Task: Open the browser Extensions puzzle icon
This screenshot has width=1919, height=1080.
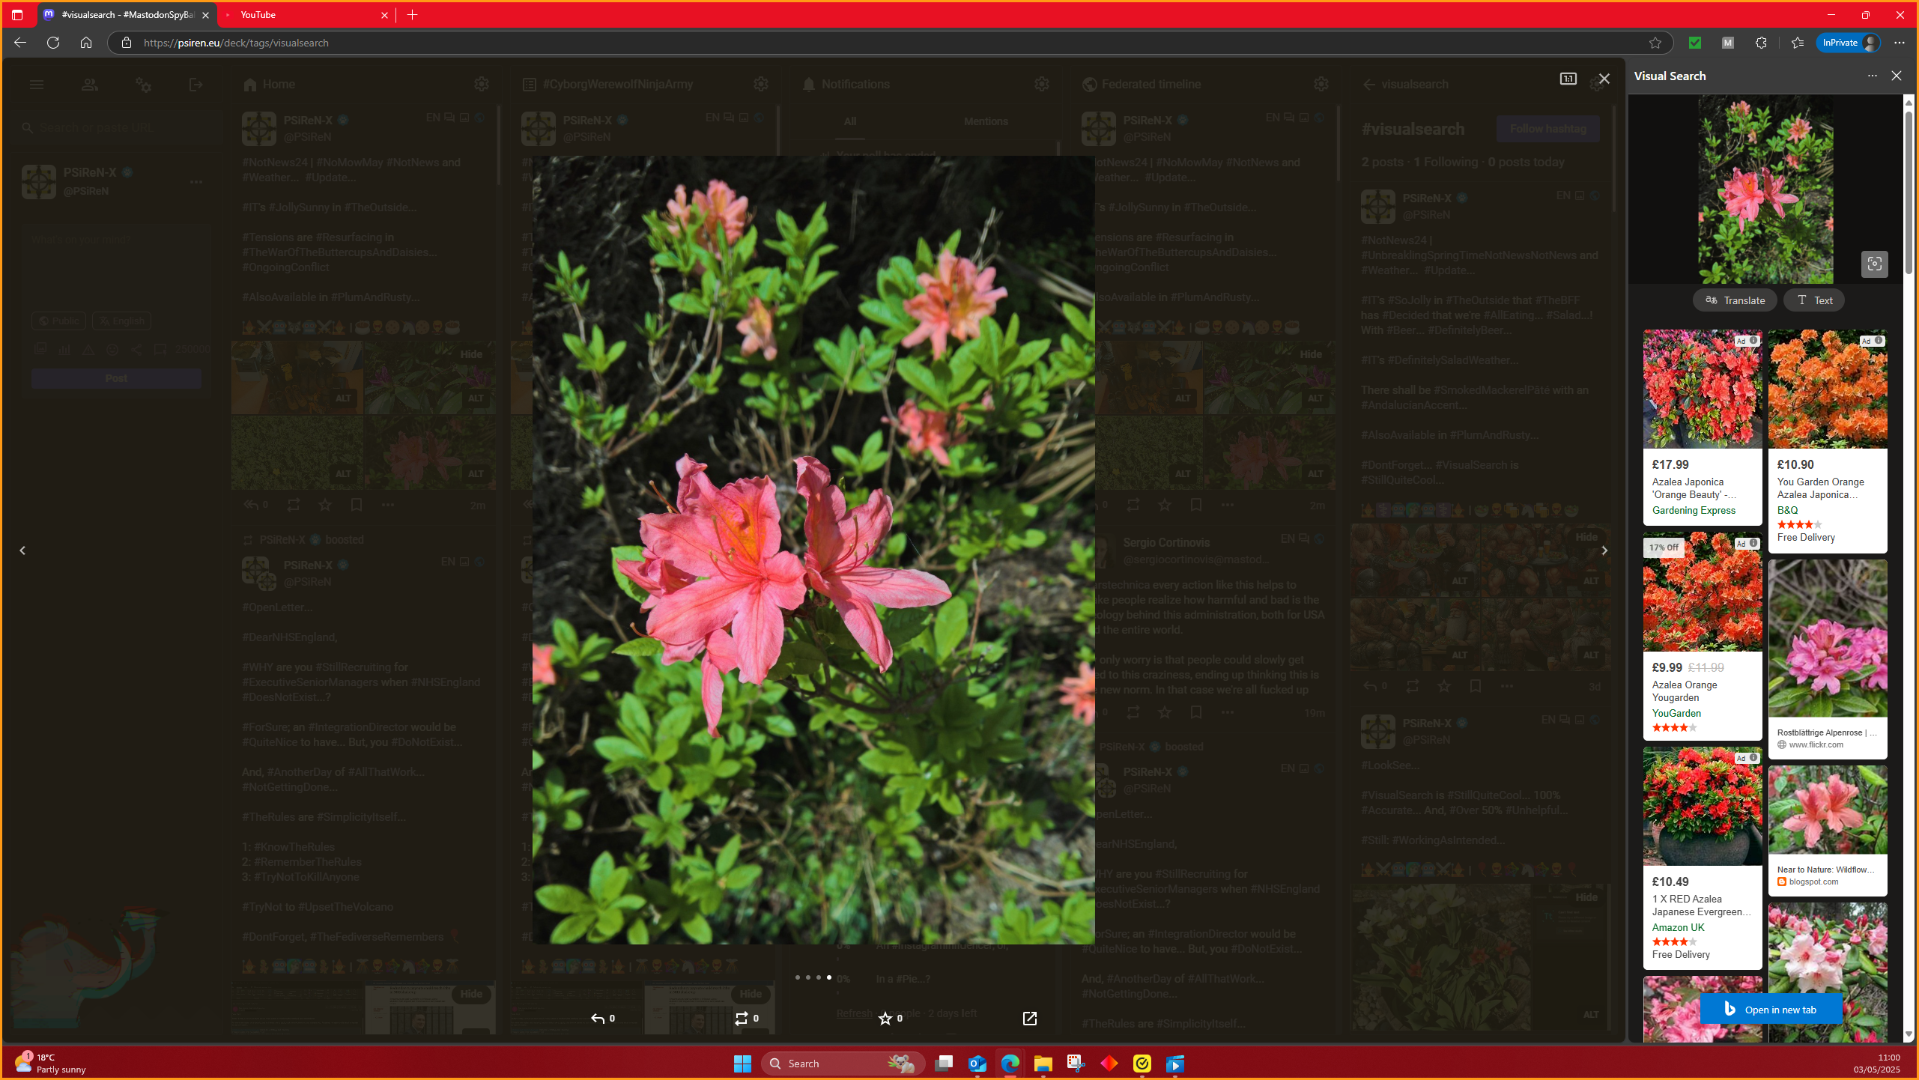Action: pos(1761,43)
